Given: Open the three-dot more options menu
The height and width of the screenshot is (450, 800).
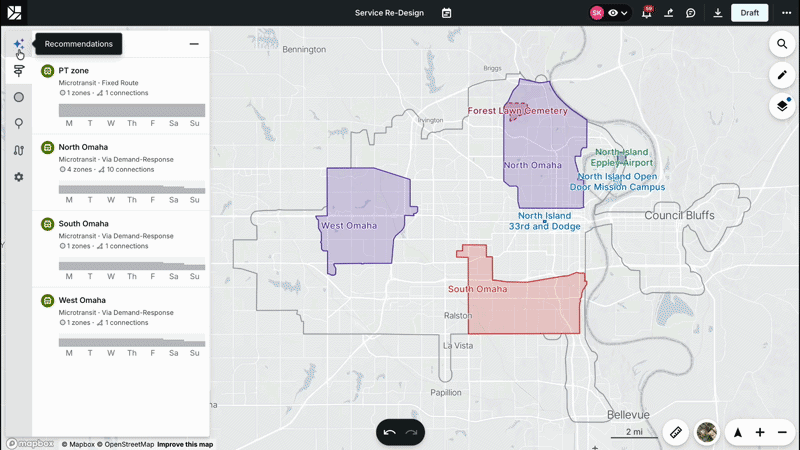Looking at the screenshot, I should tap(786, 13).
